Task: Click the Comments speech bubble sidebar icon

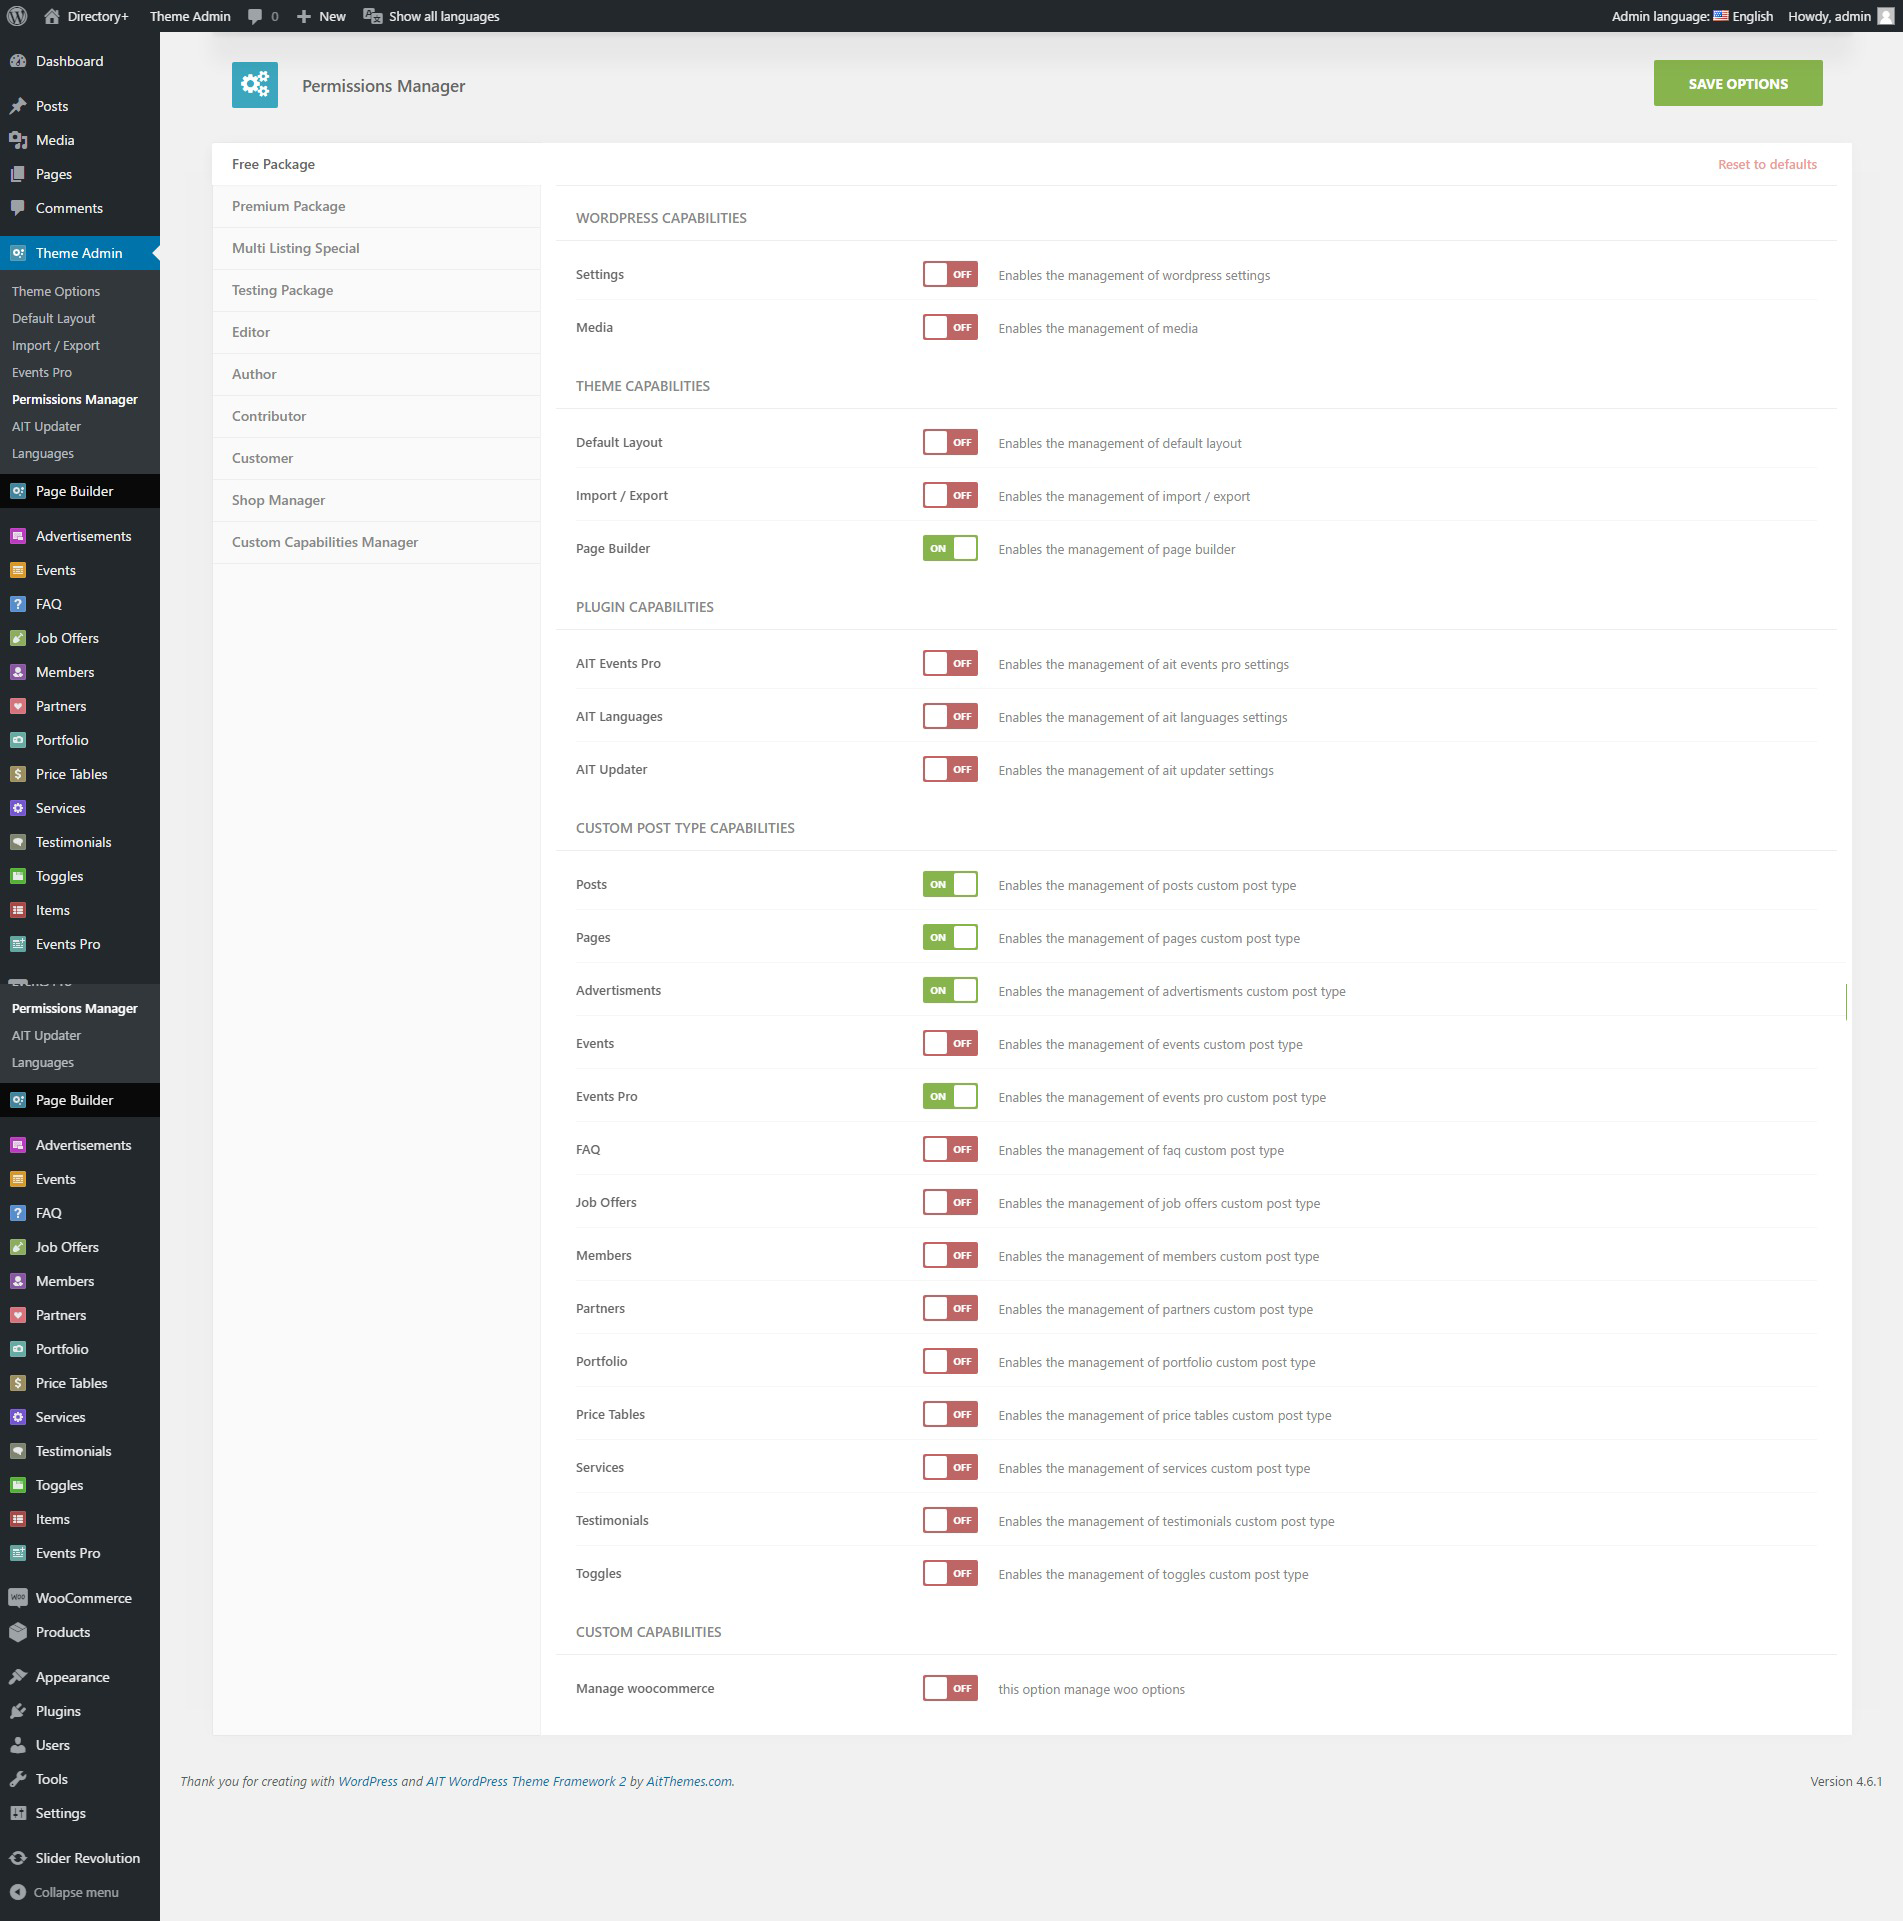Action: [x=18, y=208]
